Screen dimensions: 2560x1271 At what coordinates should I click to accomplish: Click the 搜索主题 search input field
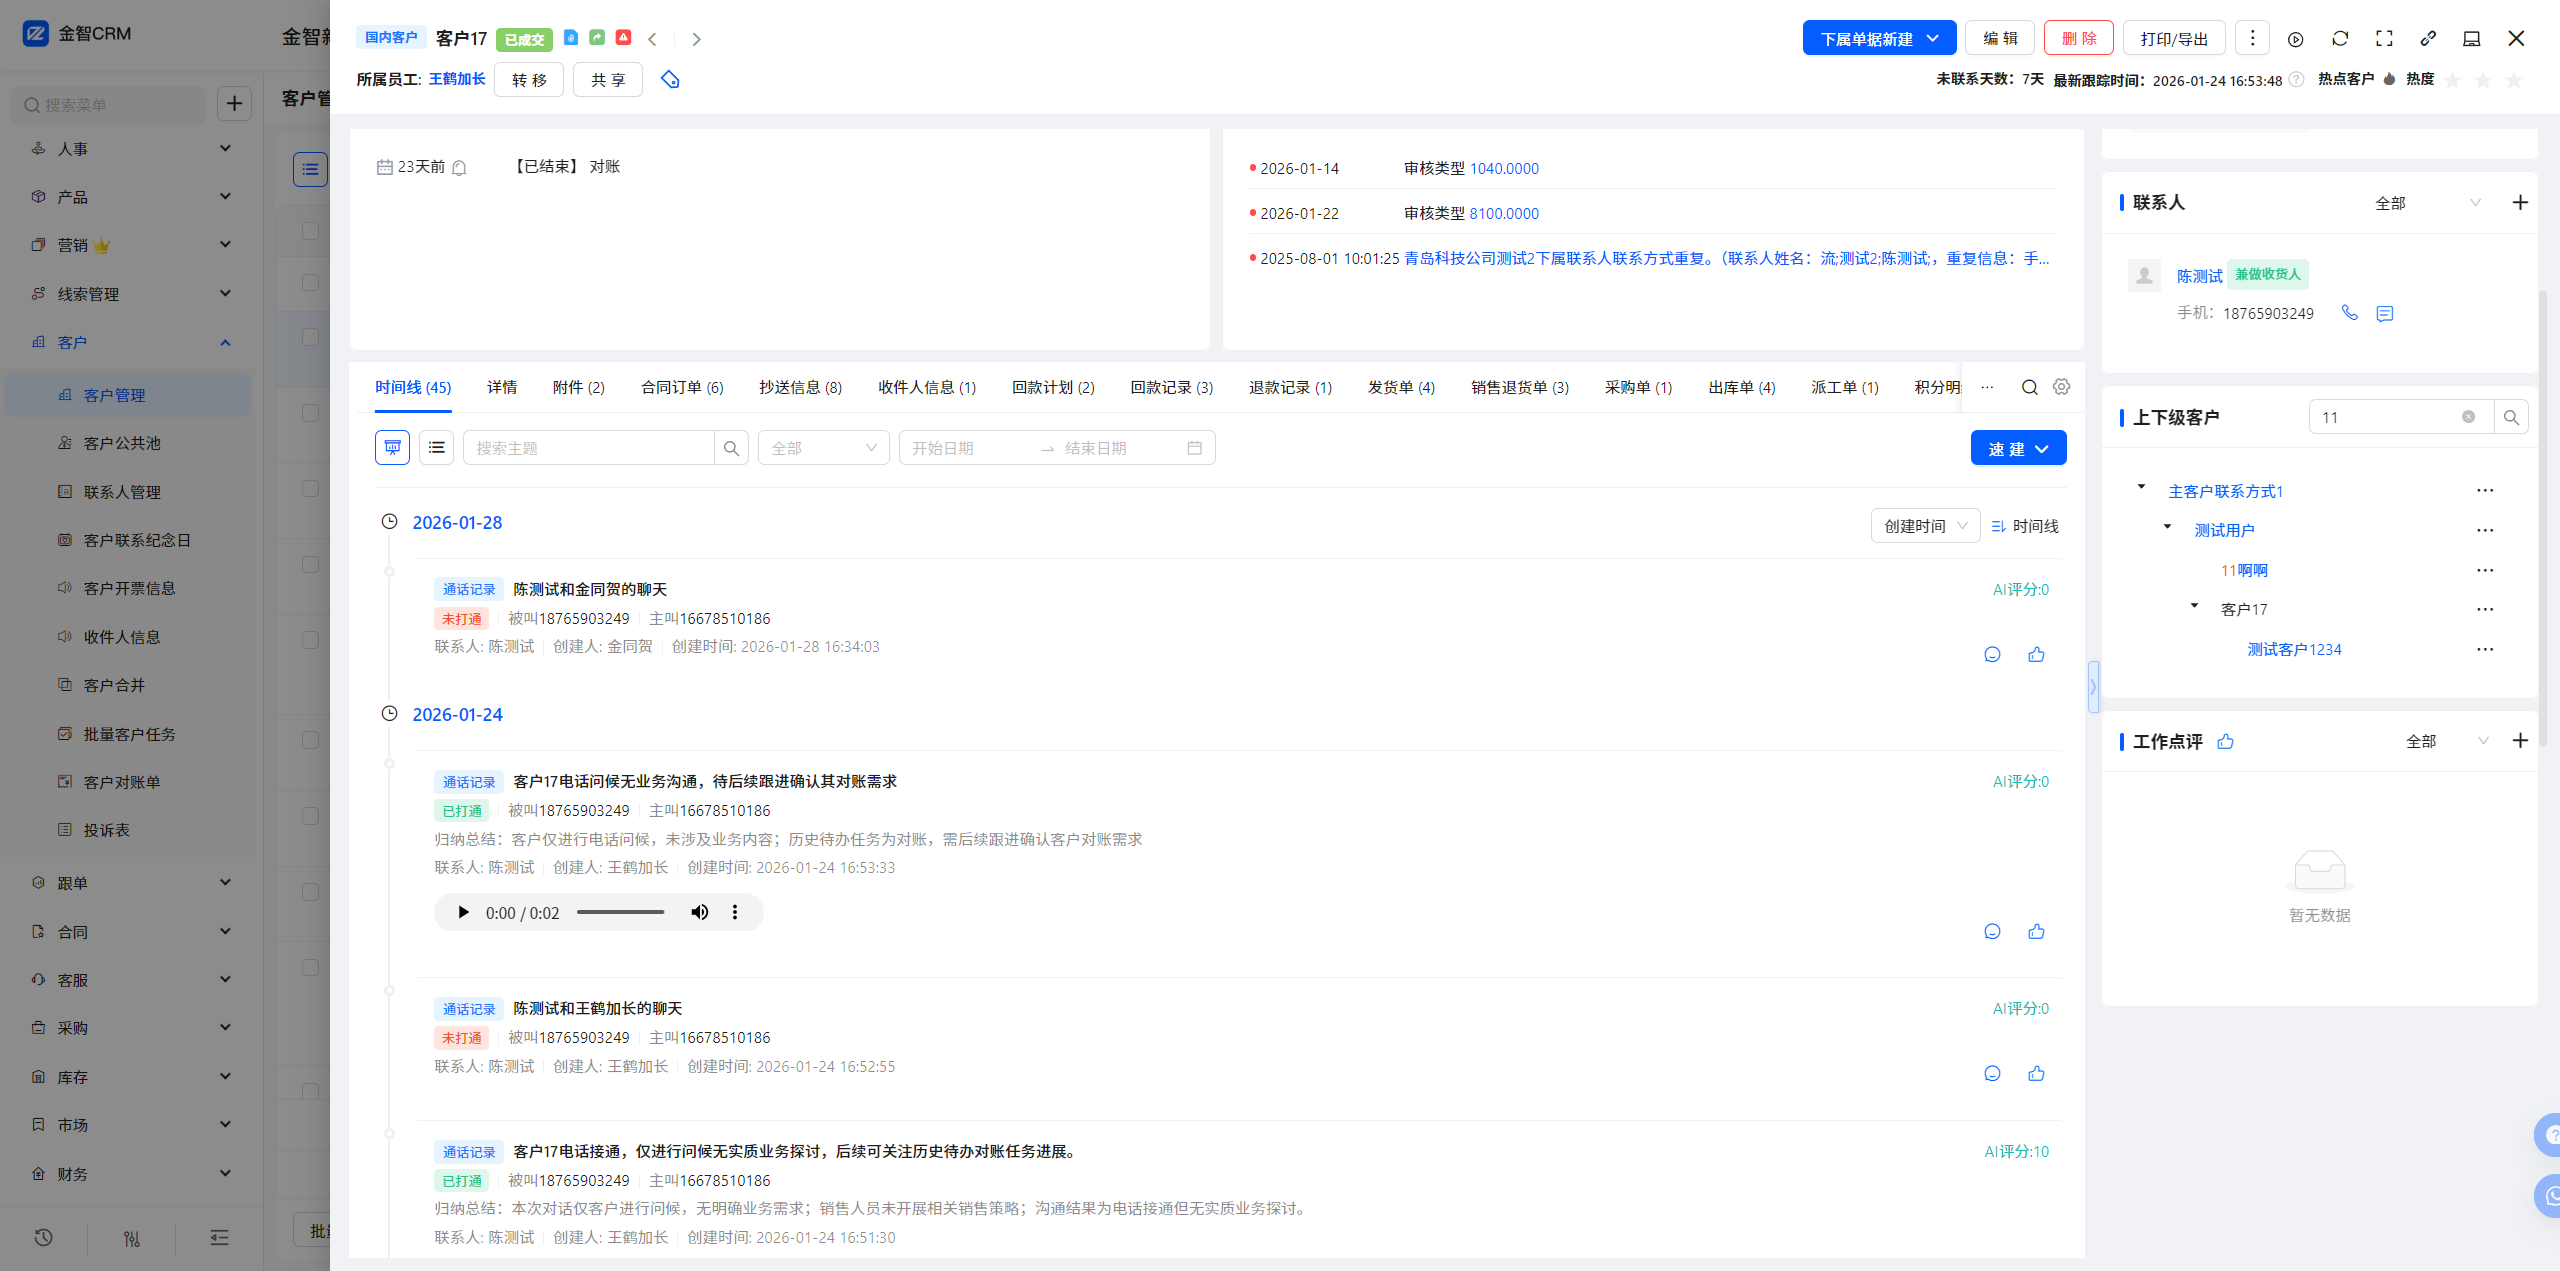click(590, 448)
